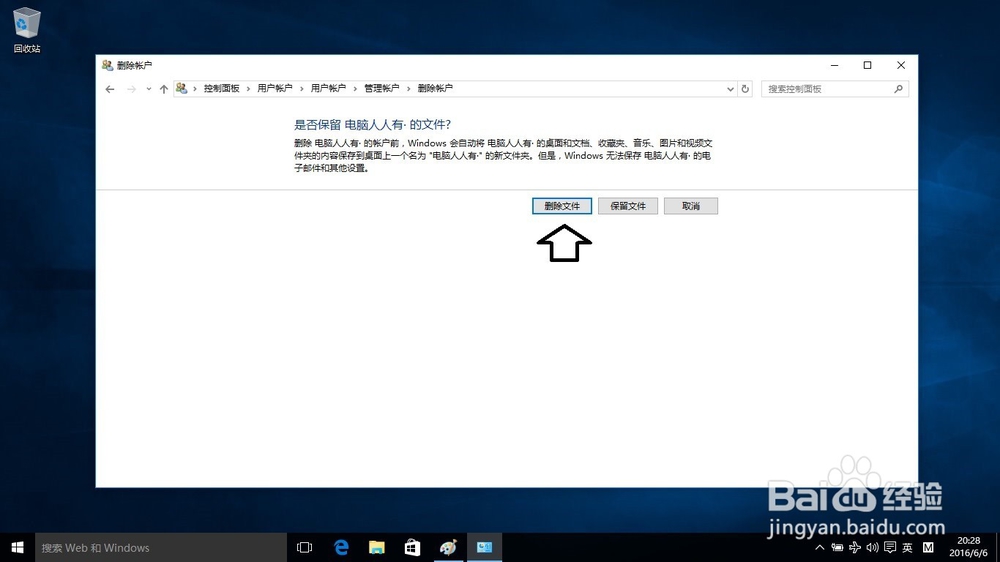Select second 用户帐户 breadcrumb
The height and width of the screenshot is (562, 1000).
(328, 89)
